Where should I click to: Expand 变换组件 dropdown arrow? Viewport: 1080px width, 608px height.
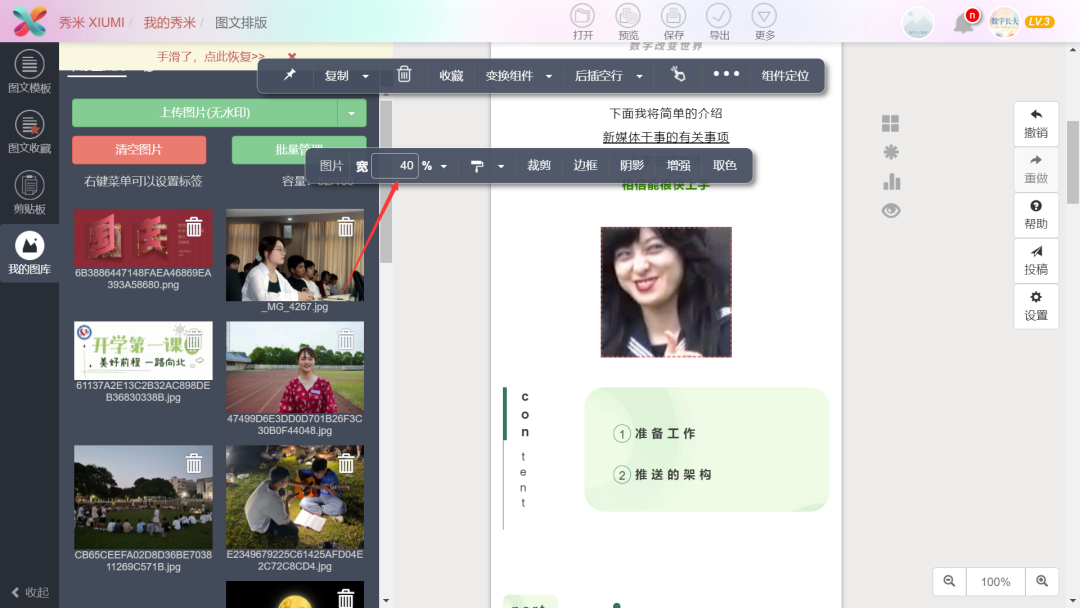click(x=549, y=76)
